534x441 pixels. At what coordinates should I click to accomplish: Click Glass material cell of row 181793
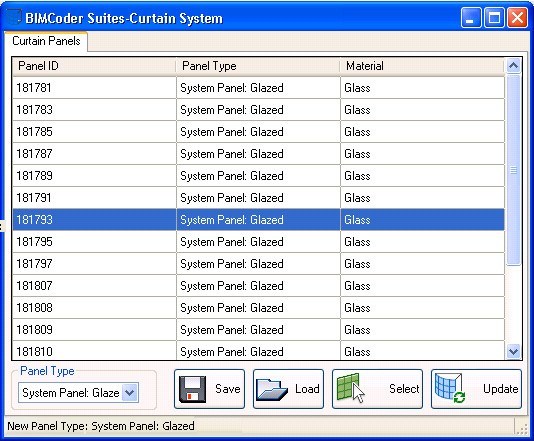point(423,220)
